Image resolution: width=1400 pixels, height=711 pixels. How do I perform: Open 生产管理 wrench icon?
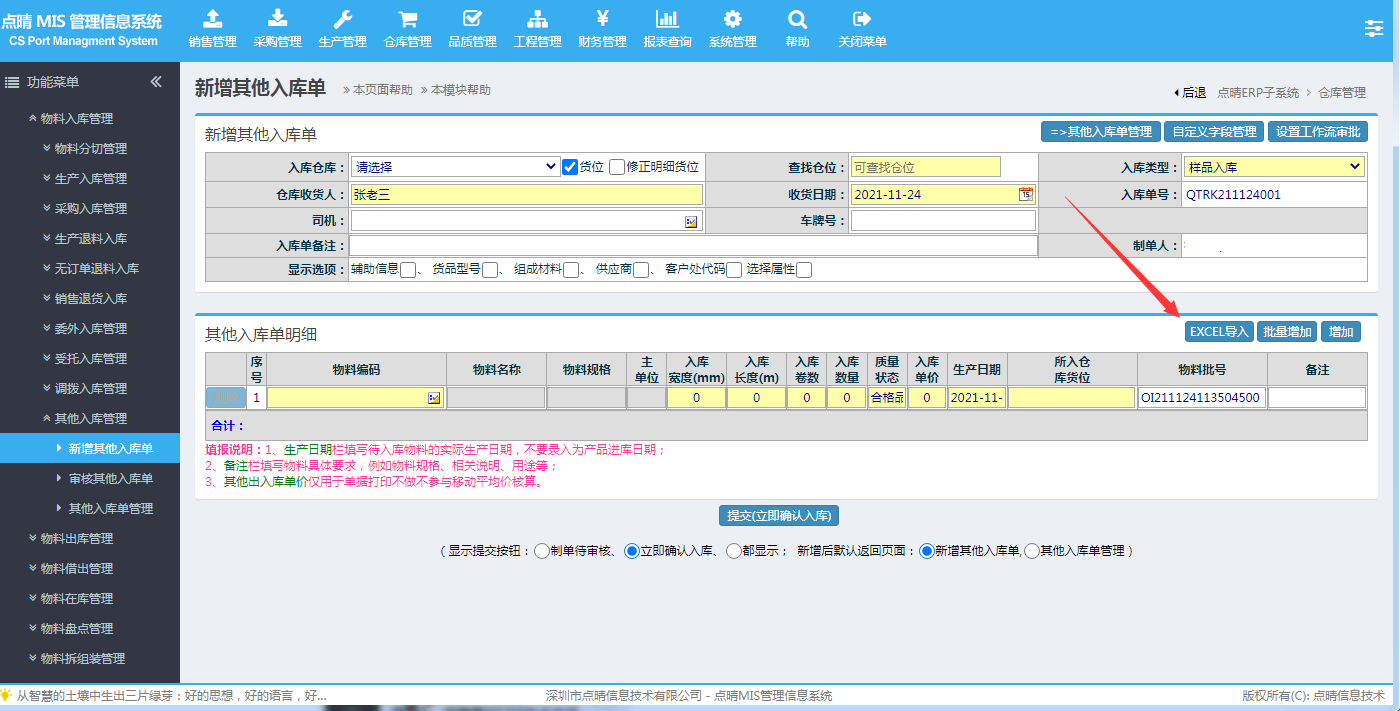pyautogui.click(x=342, y=19)
